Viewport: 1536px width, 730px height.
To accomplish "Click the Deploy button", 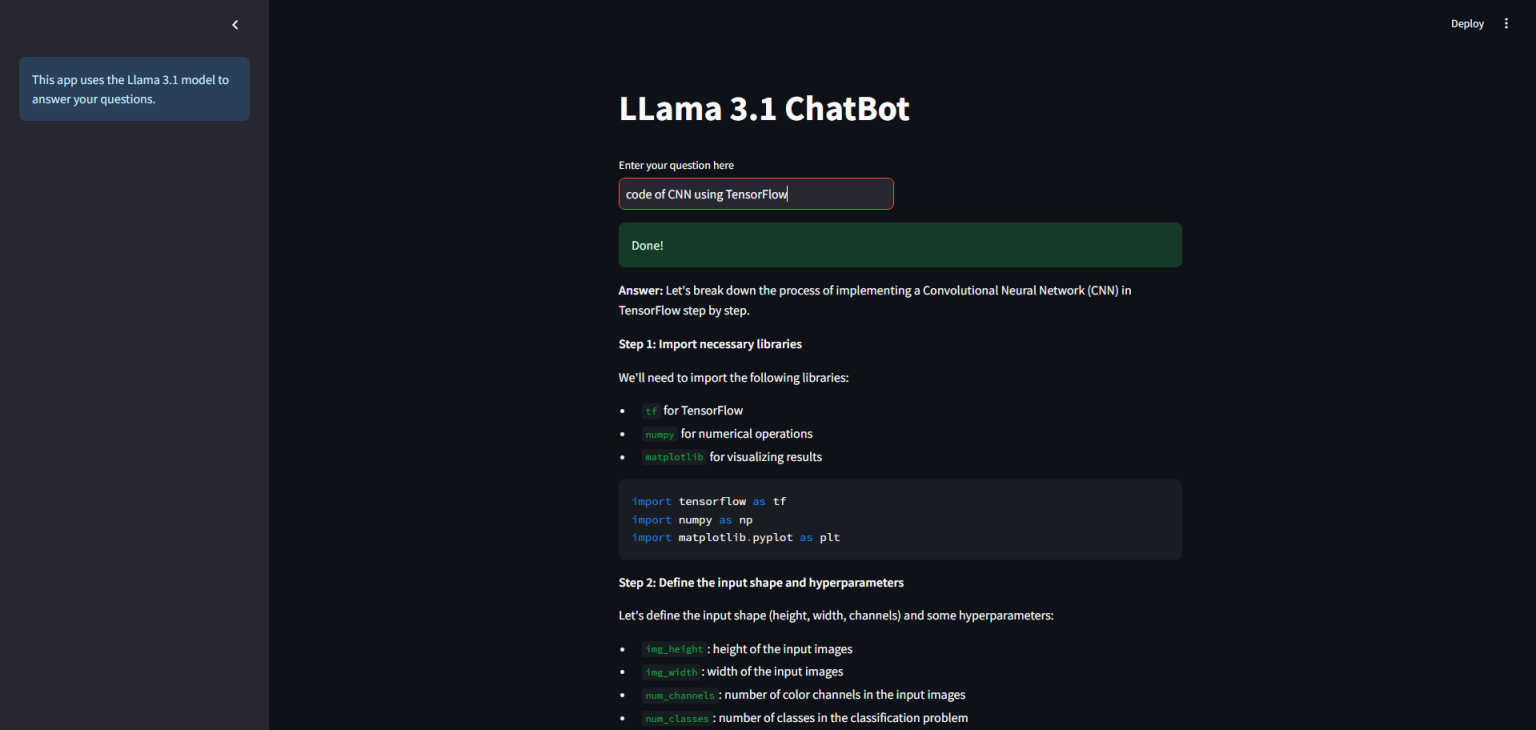I will (x=1467, y=23).
